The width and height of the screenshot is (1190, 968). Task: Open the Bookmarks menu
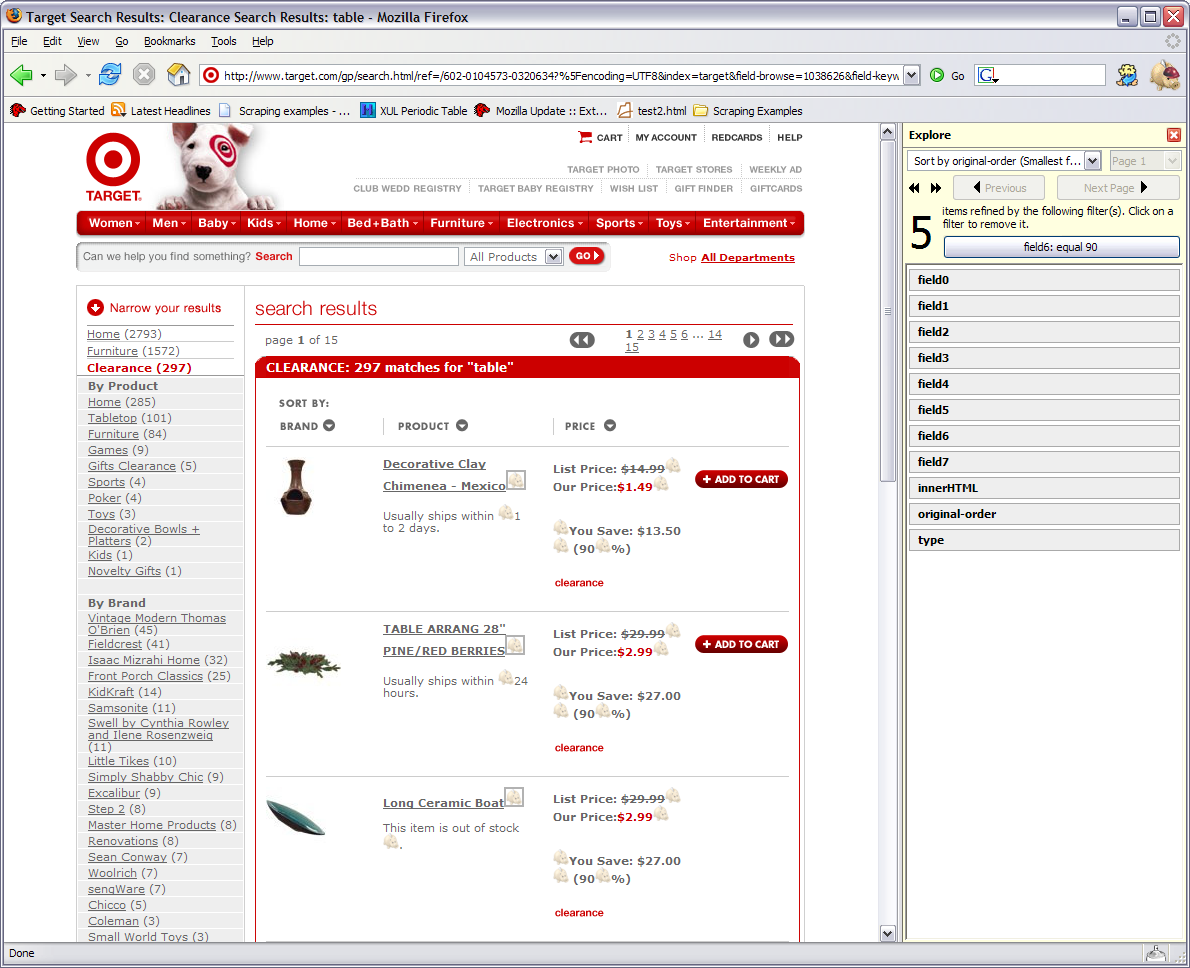pyautogui.click(x=169, y=41)
